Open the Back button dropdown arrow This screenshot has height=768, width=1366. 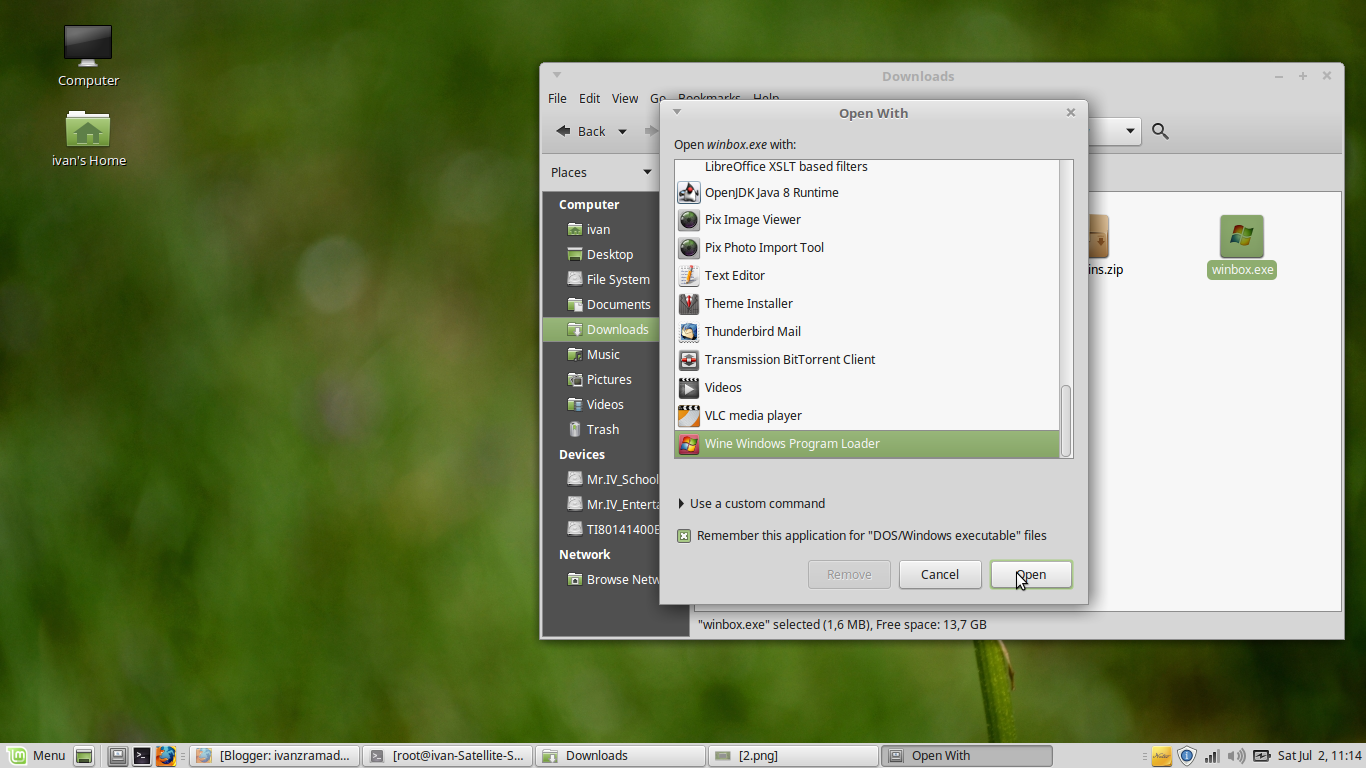pyautogui.click(x=622, y=131)
